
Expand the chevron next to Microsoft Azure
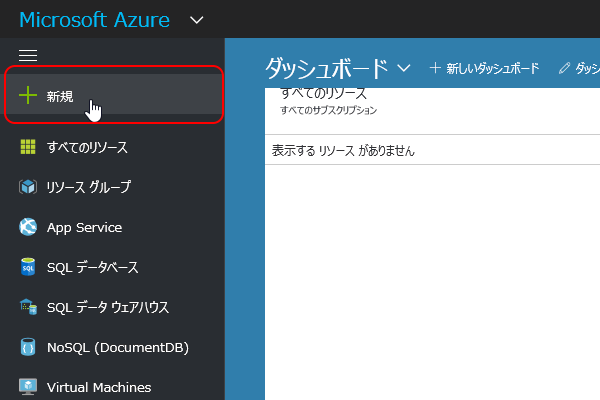[x=196, y=20]
